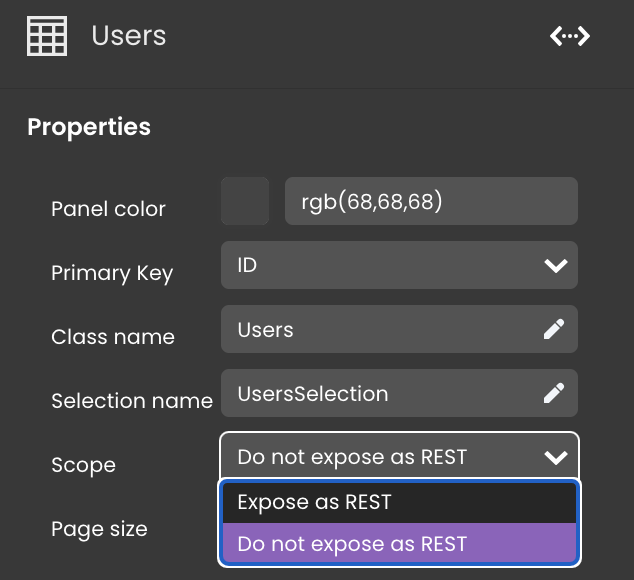Click the Properties section heading
Image resolution: width=634 pixels, height=580 pixels.
point(89,127)
